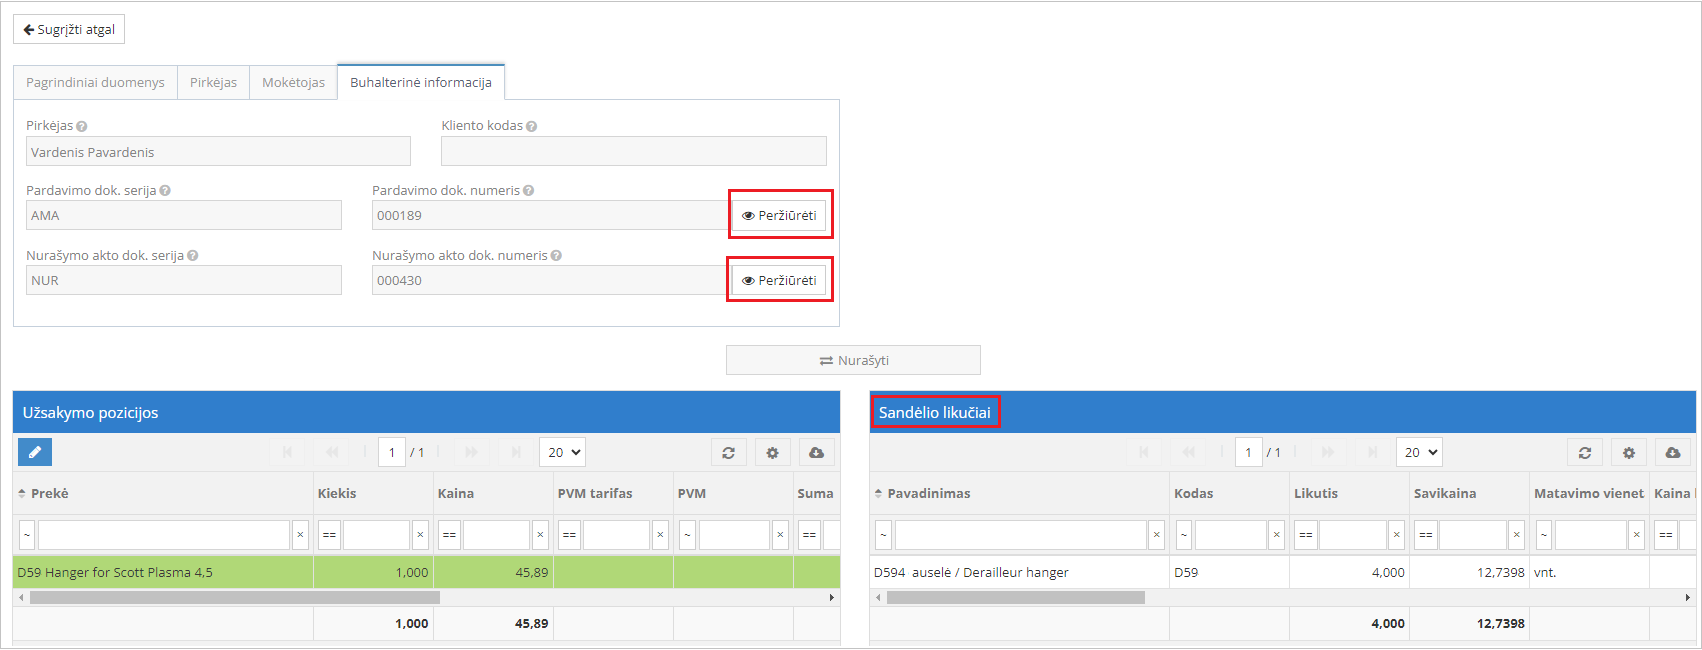Image resolution: width=1702 pixels, height=650 pixels.
Task: Refresh the Sandėlio likučiai grid
Action: tap(1584, 453)
